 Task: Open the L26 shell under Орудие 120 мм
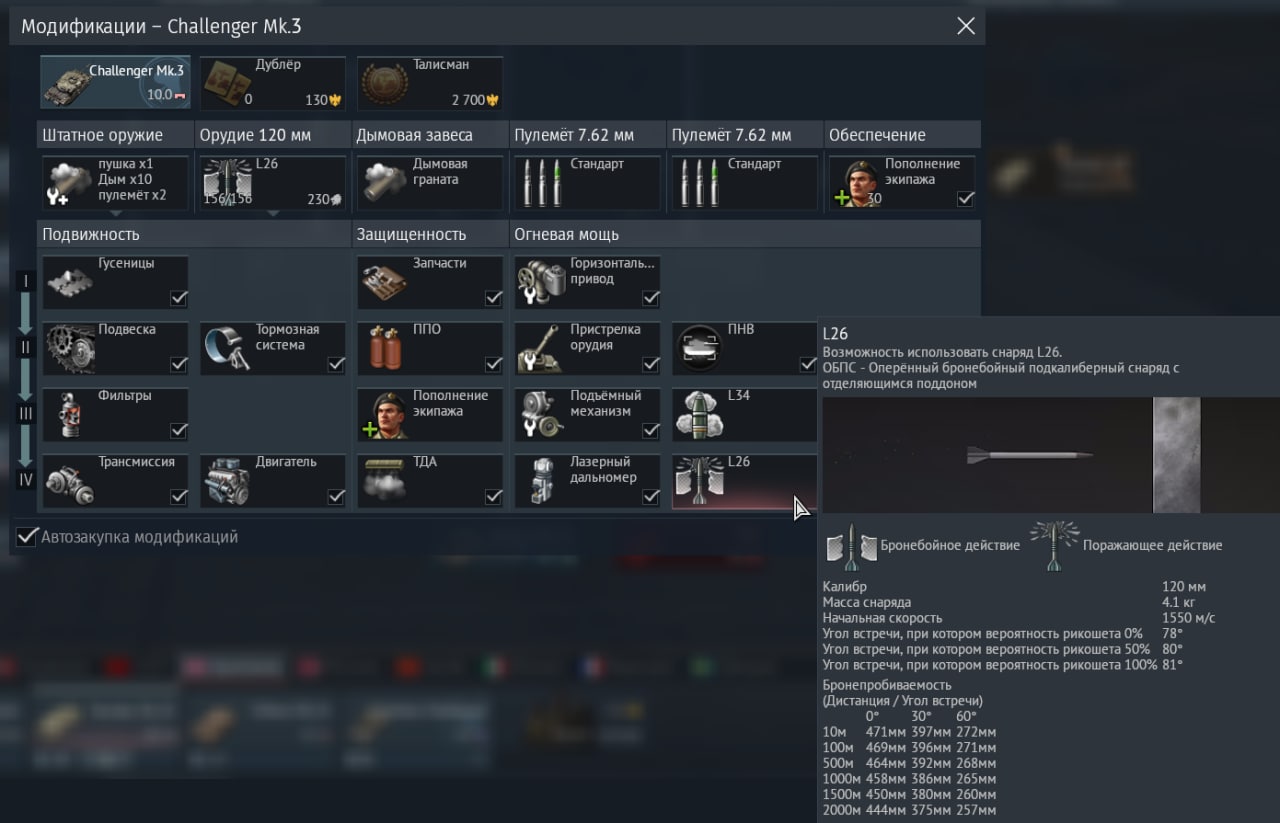coord(272,182)
